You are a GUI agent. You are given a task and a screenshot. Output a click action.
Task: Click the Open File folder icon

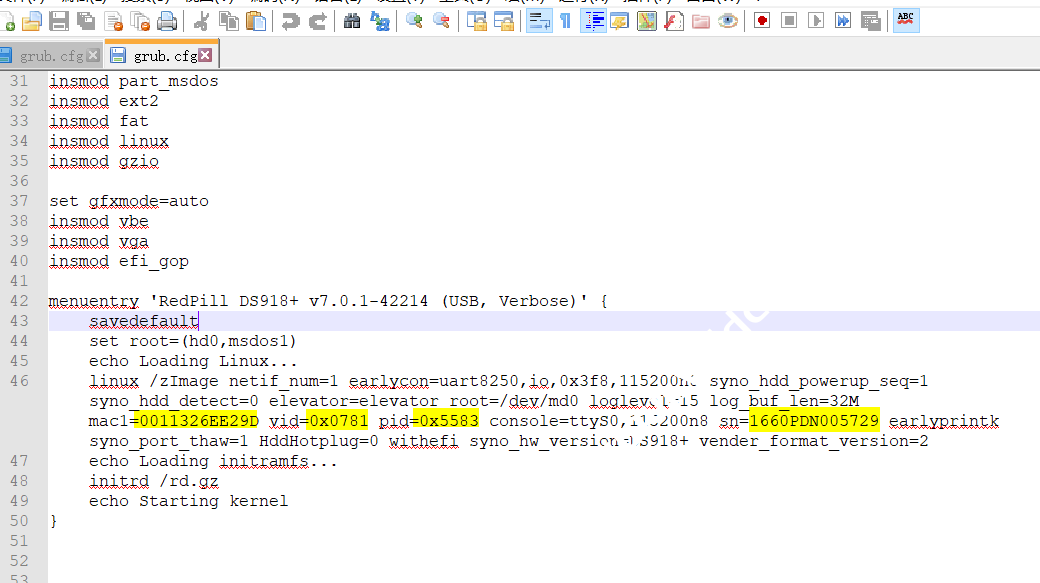(x=32, y=20)
